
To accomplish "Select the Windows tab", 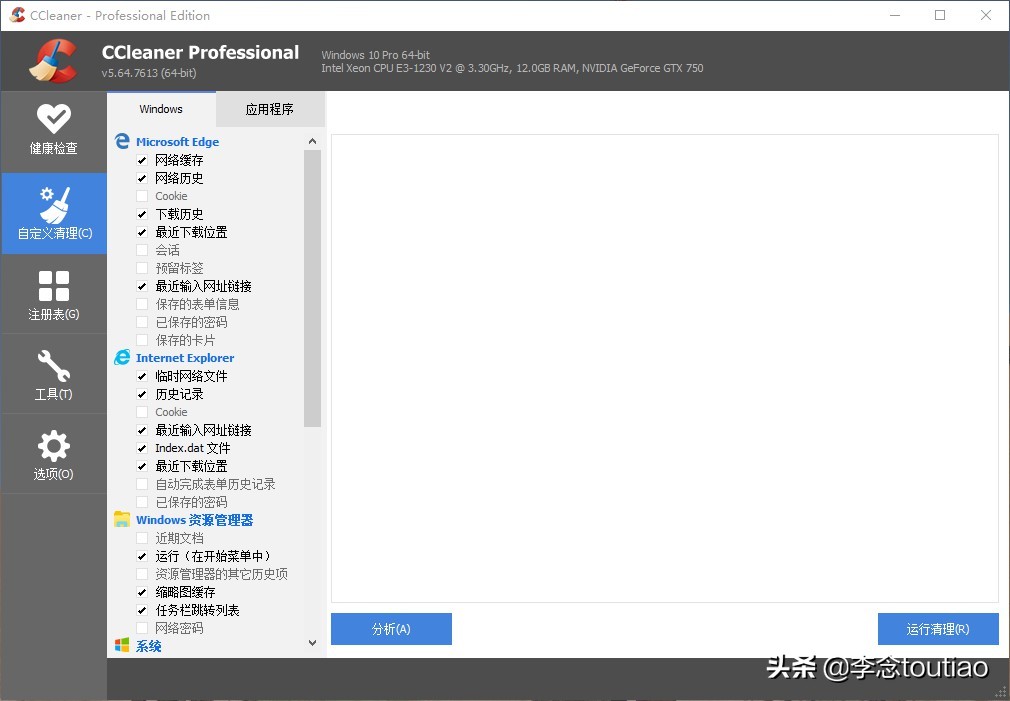I will tap(161, 109).
